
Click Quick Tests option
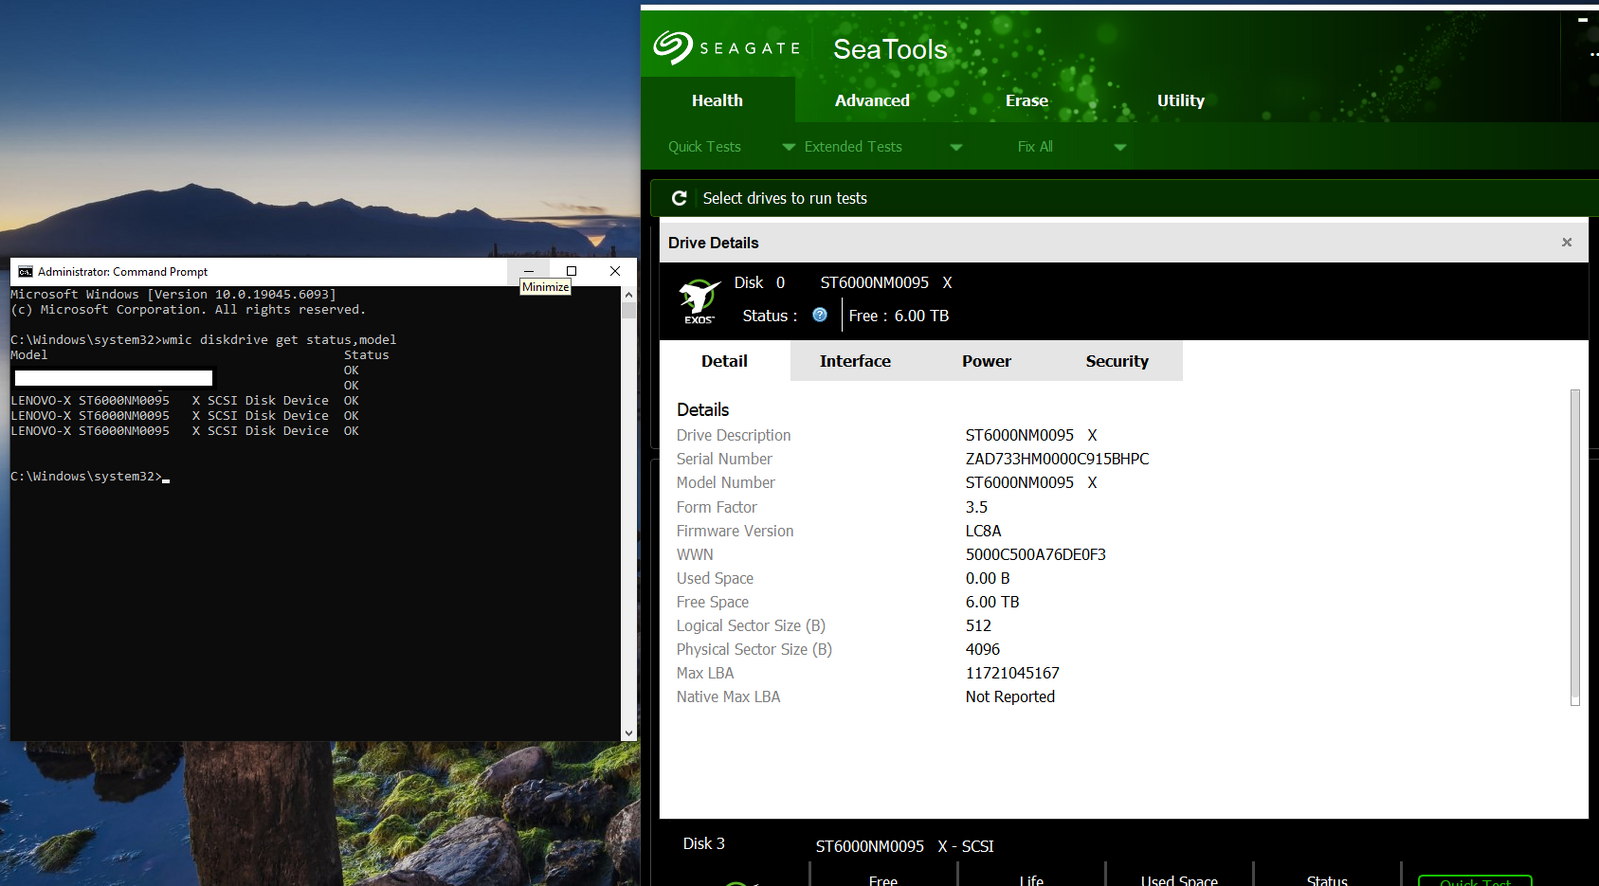coord(705,146)
